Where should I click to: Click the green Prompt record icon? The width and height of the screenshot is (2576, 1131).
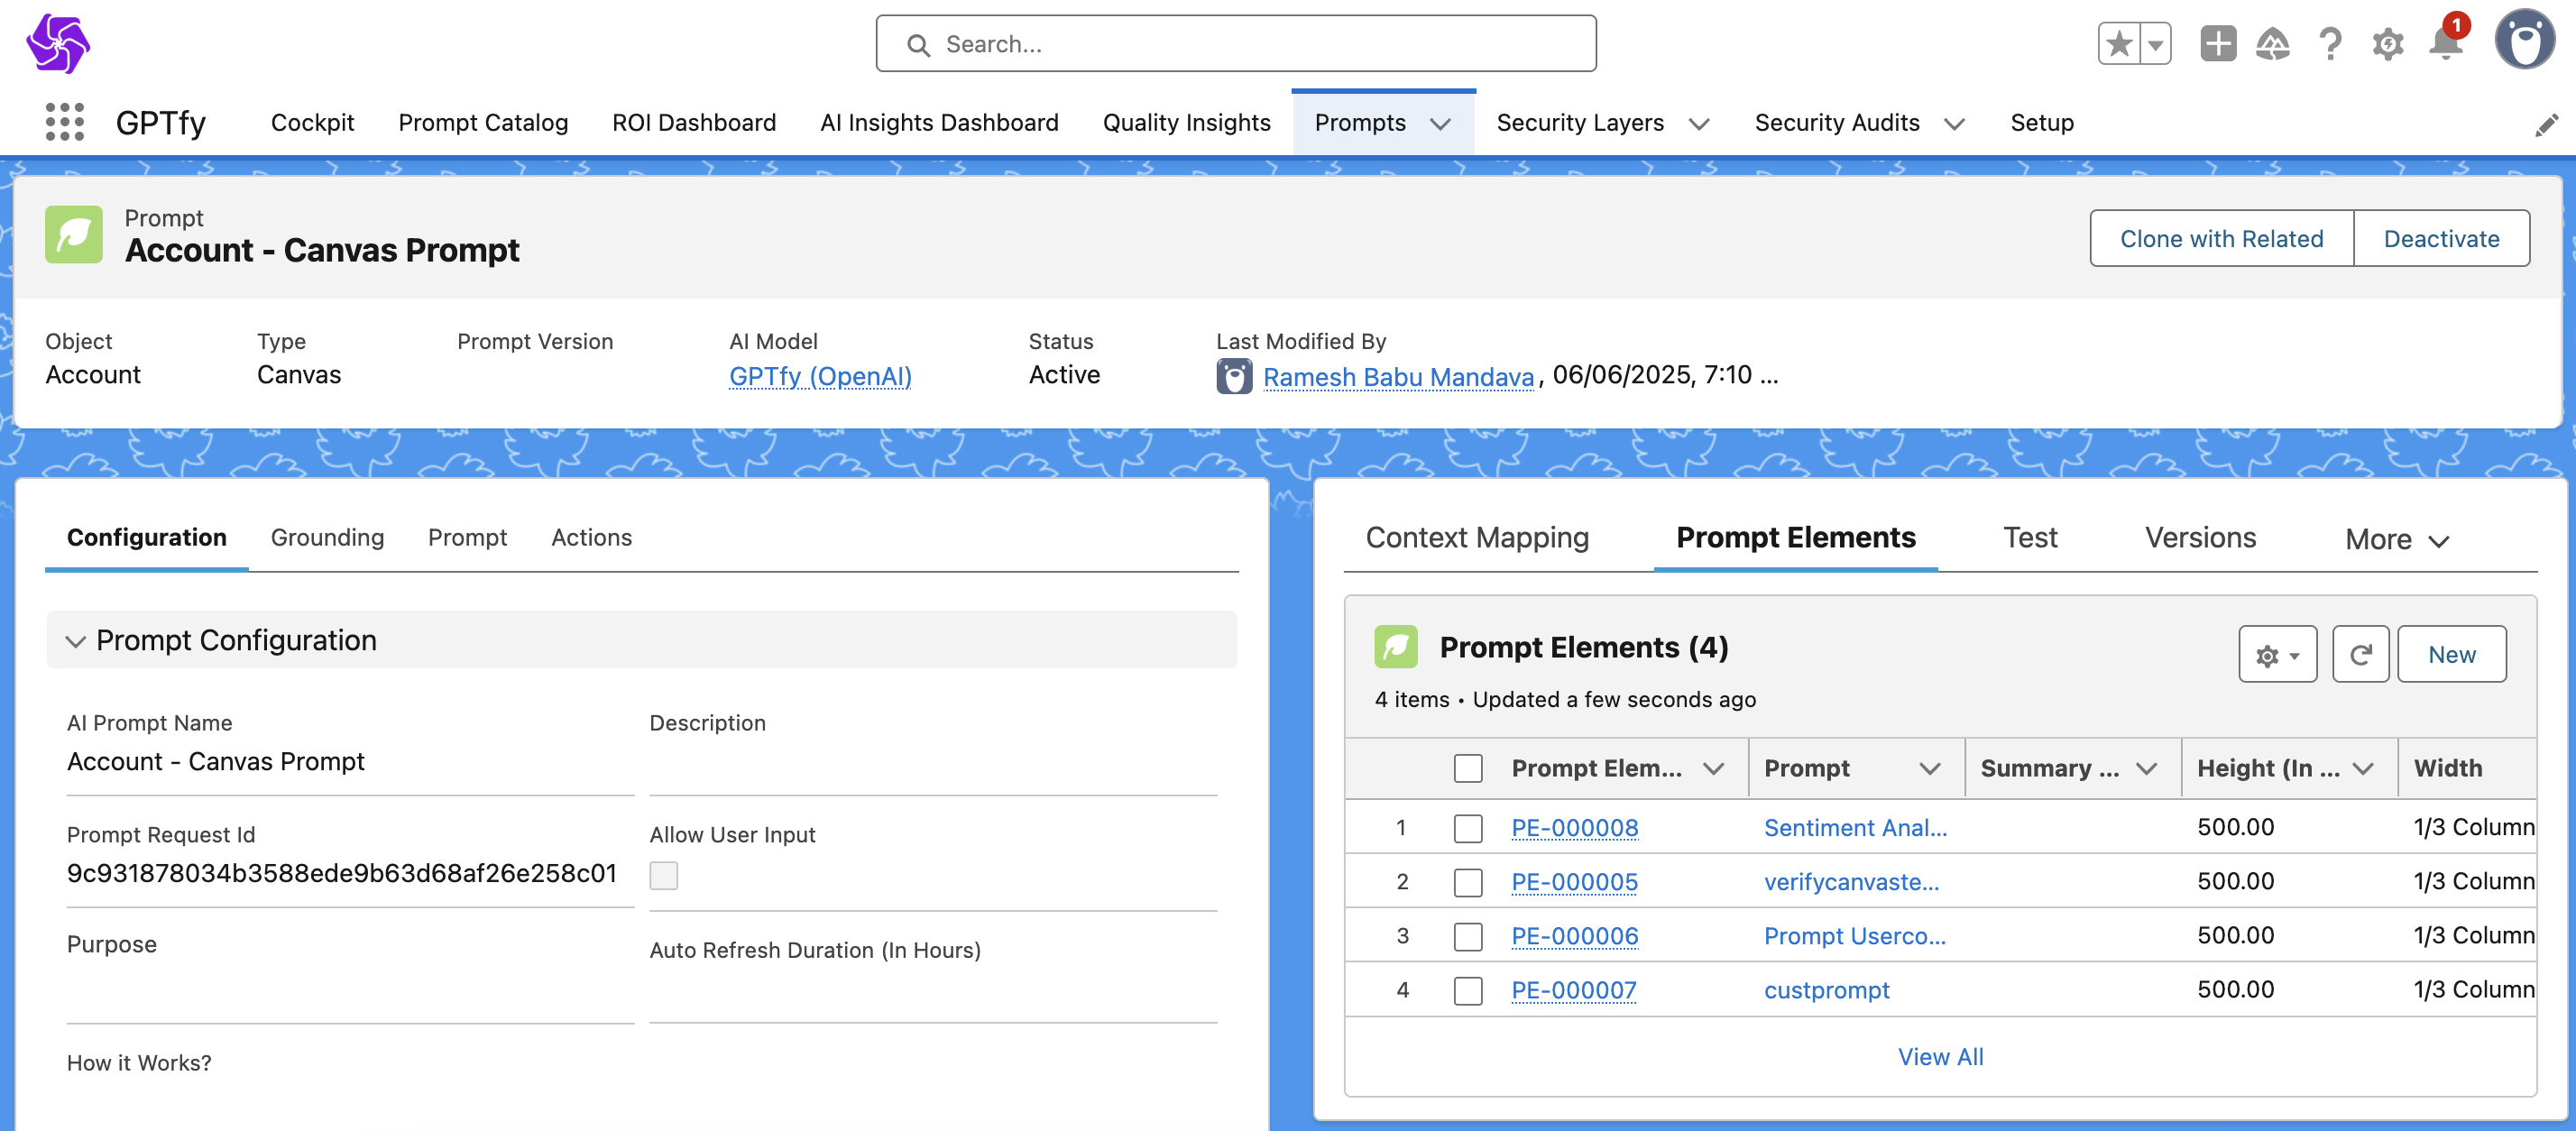pos(74,235)
